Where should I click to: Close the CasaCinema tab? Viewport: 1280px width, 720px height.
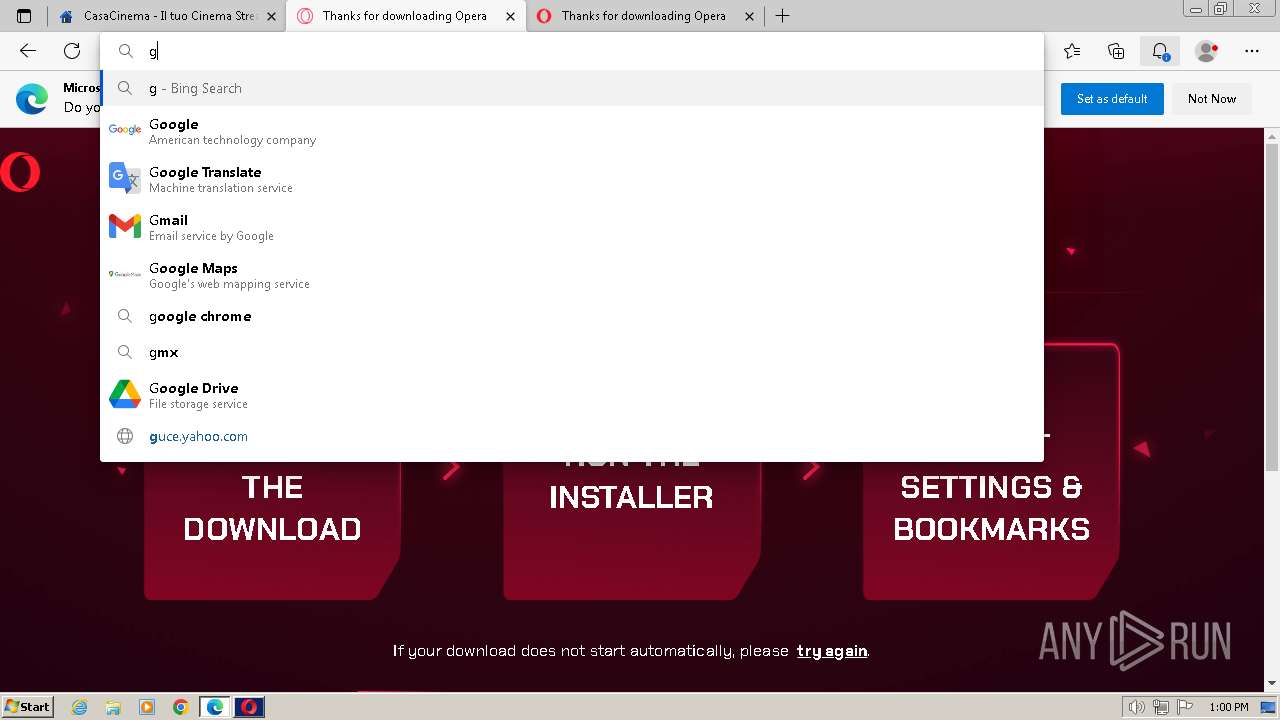[270, 16]
